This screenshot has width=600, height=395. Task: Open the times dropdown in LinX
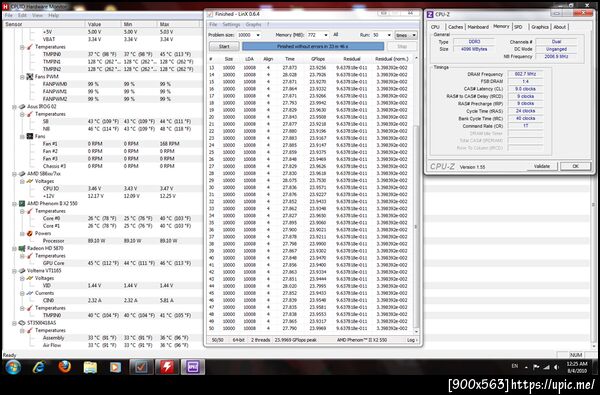[406, 35]
